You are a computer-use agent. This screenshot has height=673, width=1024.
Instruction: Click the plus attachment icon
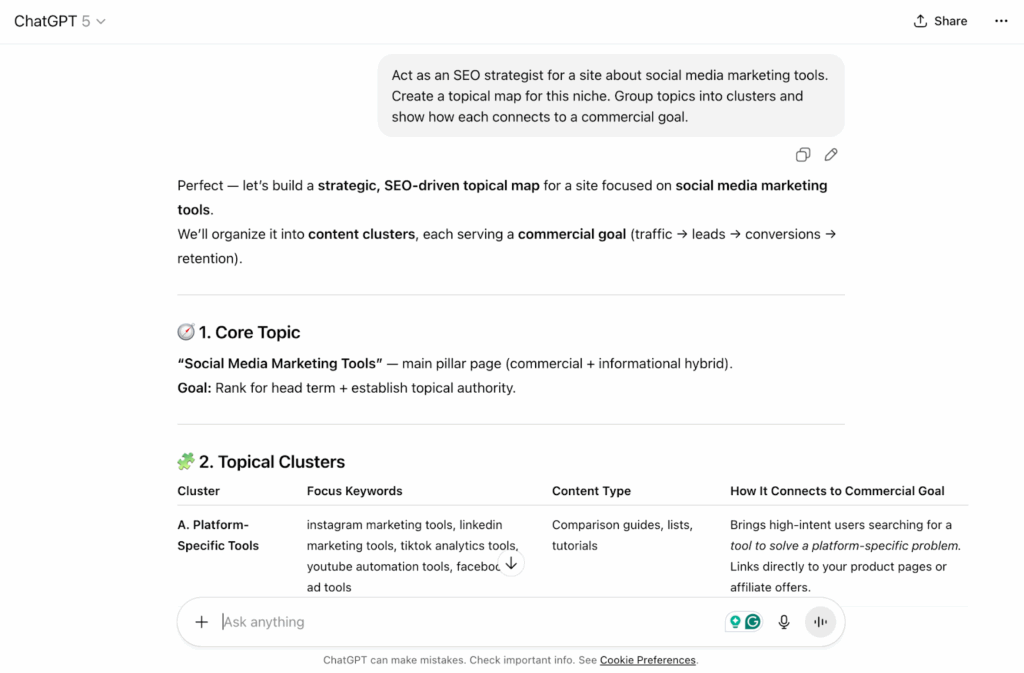[x=201, y=622]
